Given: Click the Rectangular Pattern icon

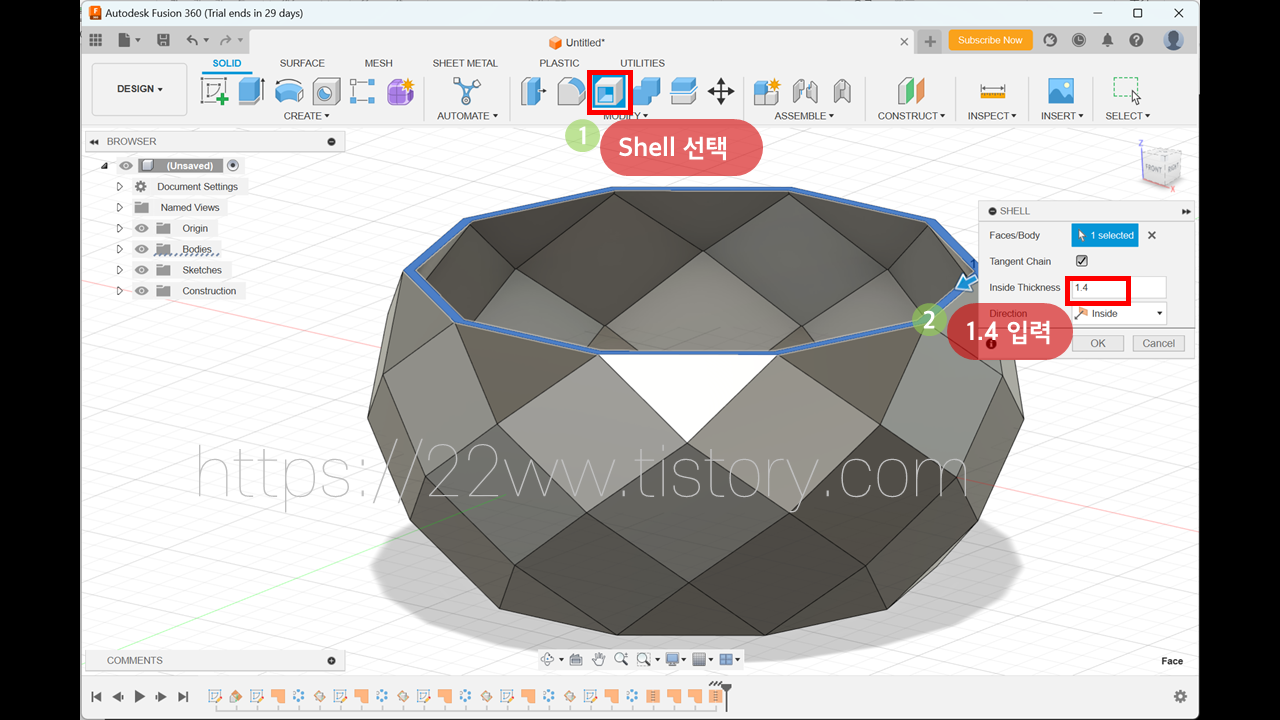Looking at the screenshot, I should [362, 91].
